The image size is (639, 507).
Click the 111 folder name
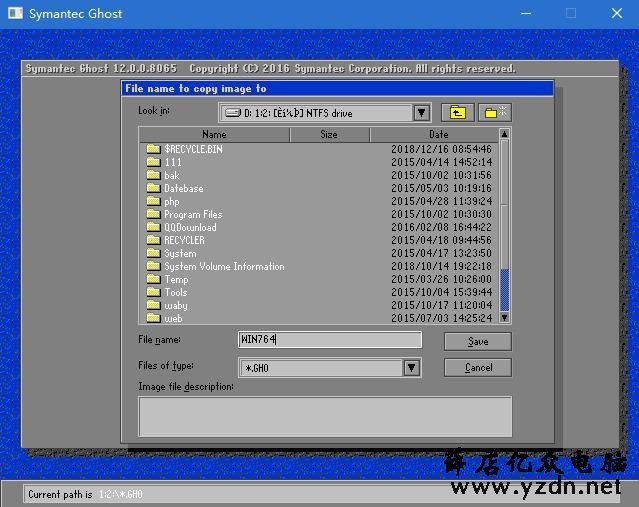tap(173, 162)
